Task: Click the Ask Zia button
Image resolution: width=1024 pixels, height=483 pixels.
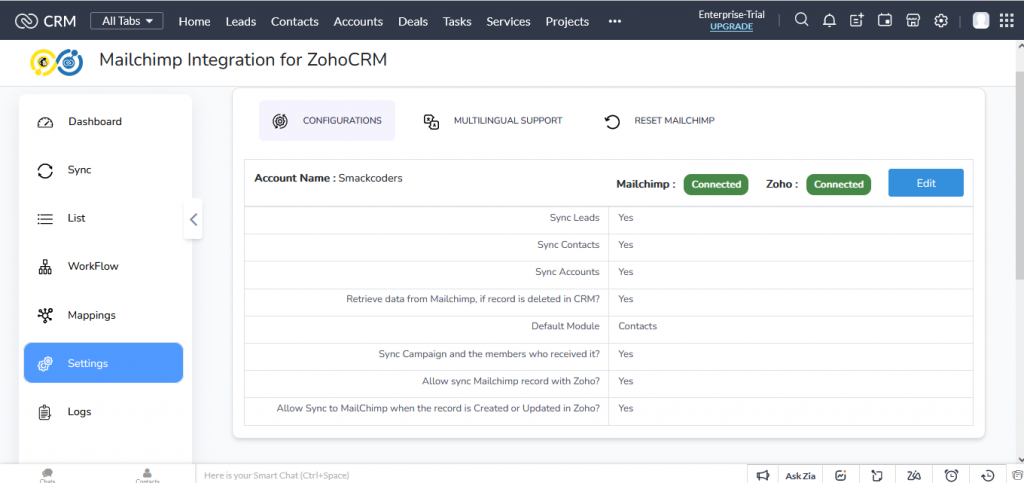Action: point(800,476)
